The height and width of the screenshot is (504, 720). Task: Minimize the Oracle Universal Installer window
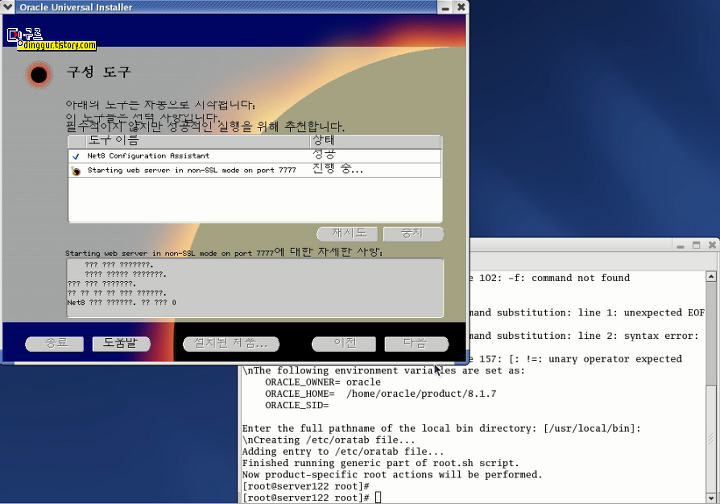click(445, 7)
